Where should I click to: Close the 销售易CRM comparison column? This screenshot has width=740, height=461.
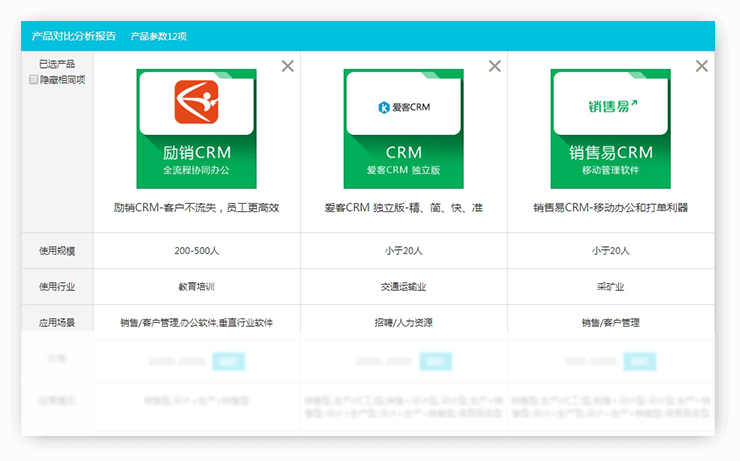click(x=701, y=66)
